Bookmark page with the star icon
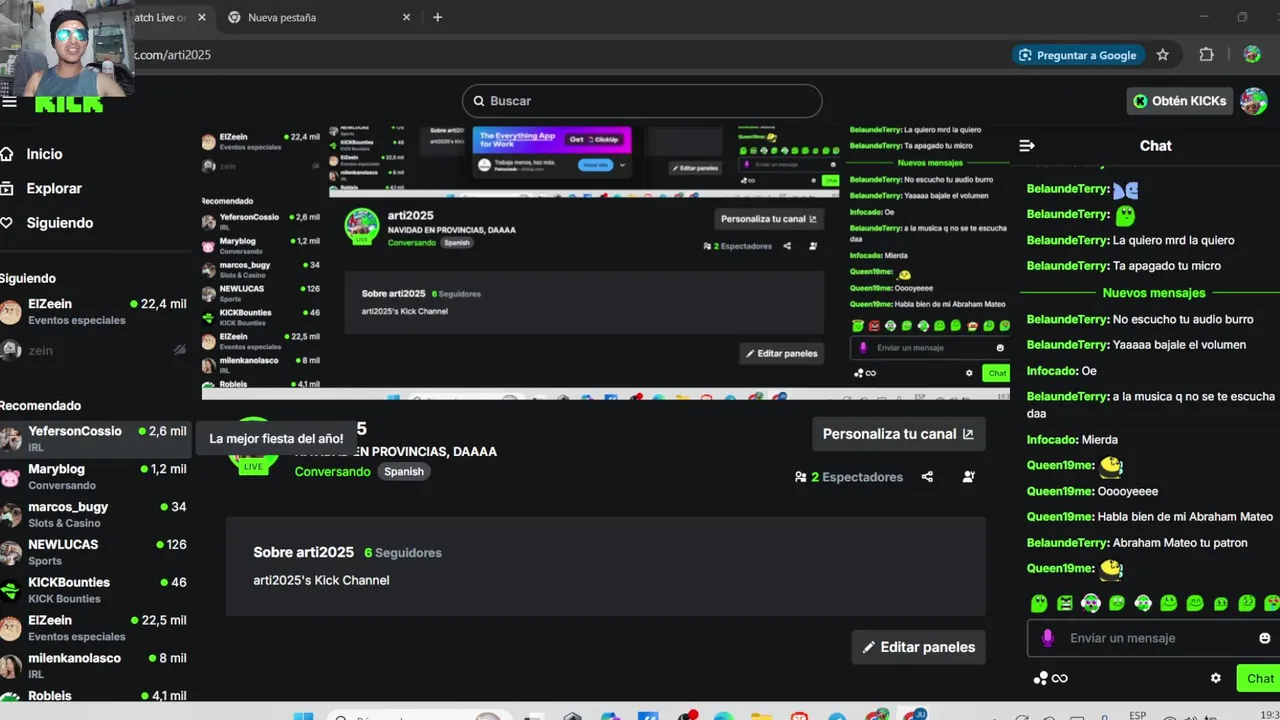1280x720 pixels. (1162, 55)
